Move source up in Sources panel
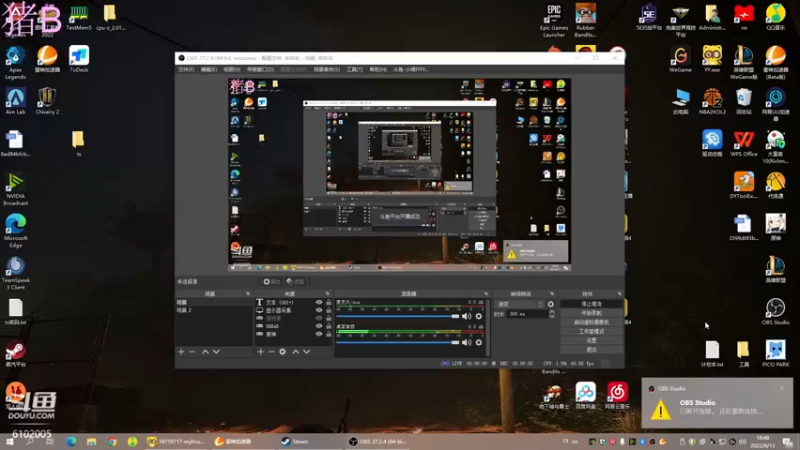Viewport: 800px width, 450px height. (295, 352)
